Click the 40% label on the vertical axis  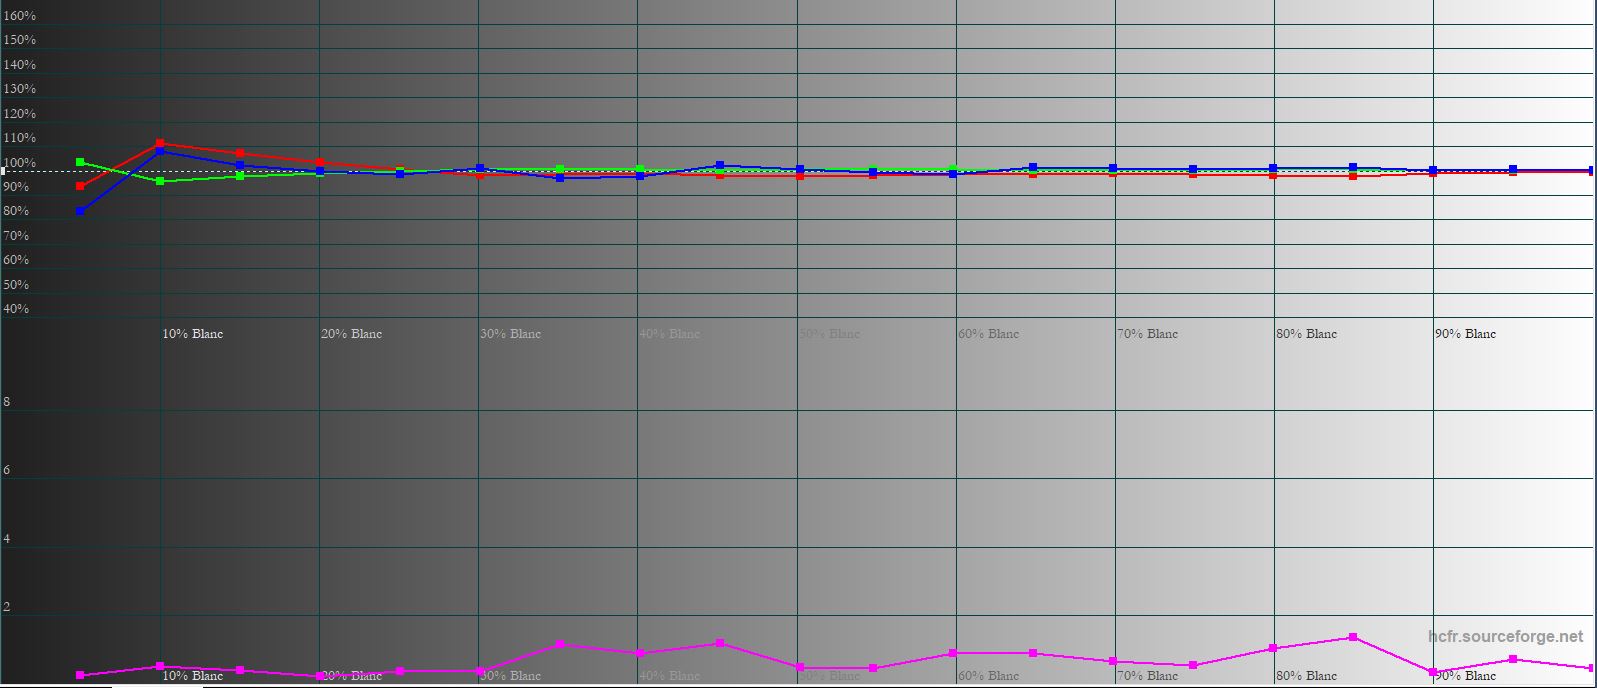point(17,309)
